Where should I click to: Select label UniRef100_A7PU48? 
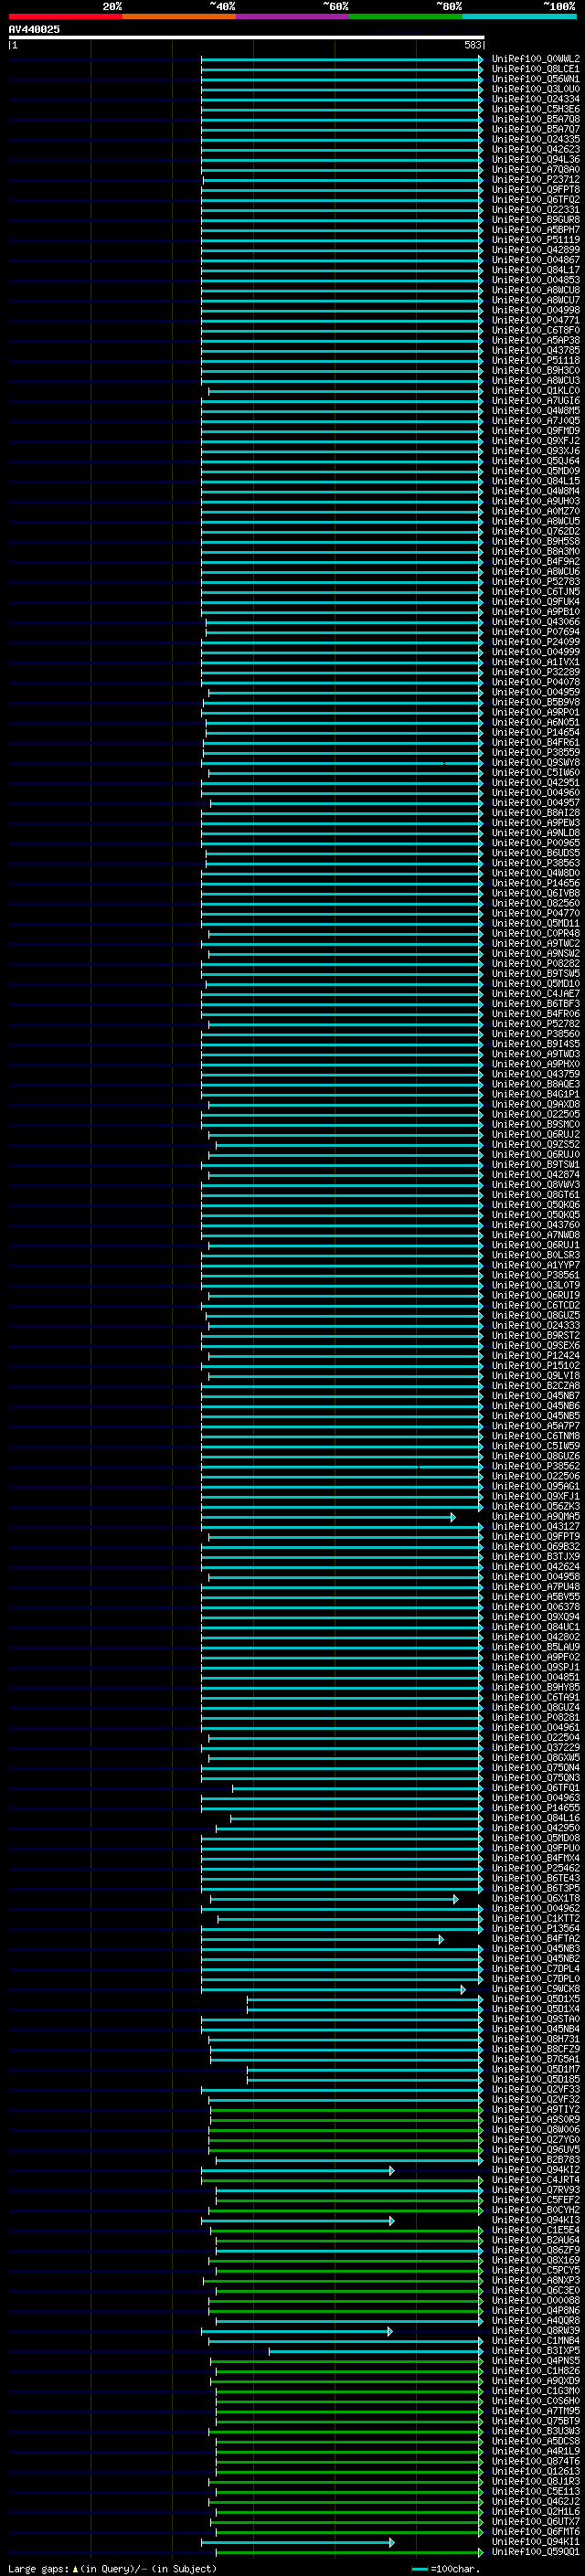click(536, 1587)
